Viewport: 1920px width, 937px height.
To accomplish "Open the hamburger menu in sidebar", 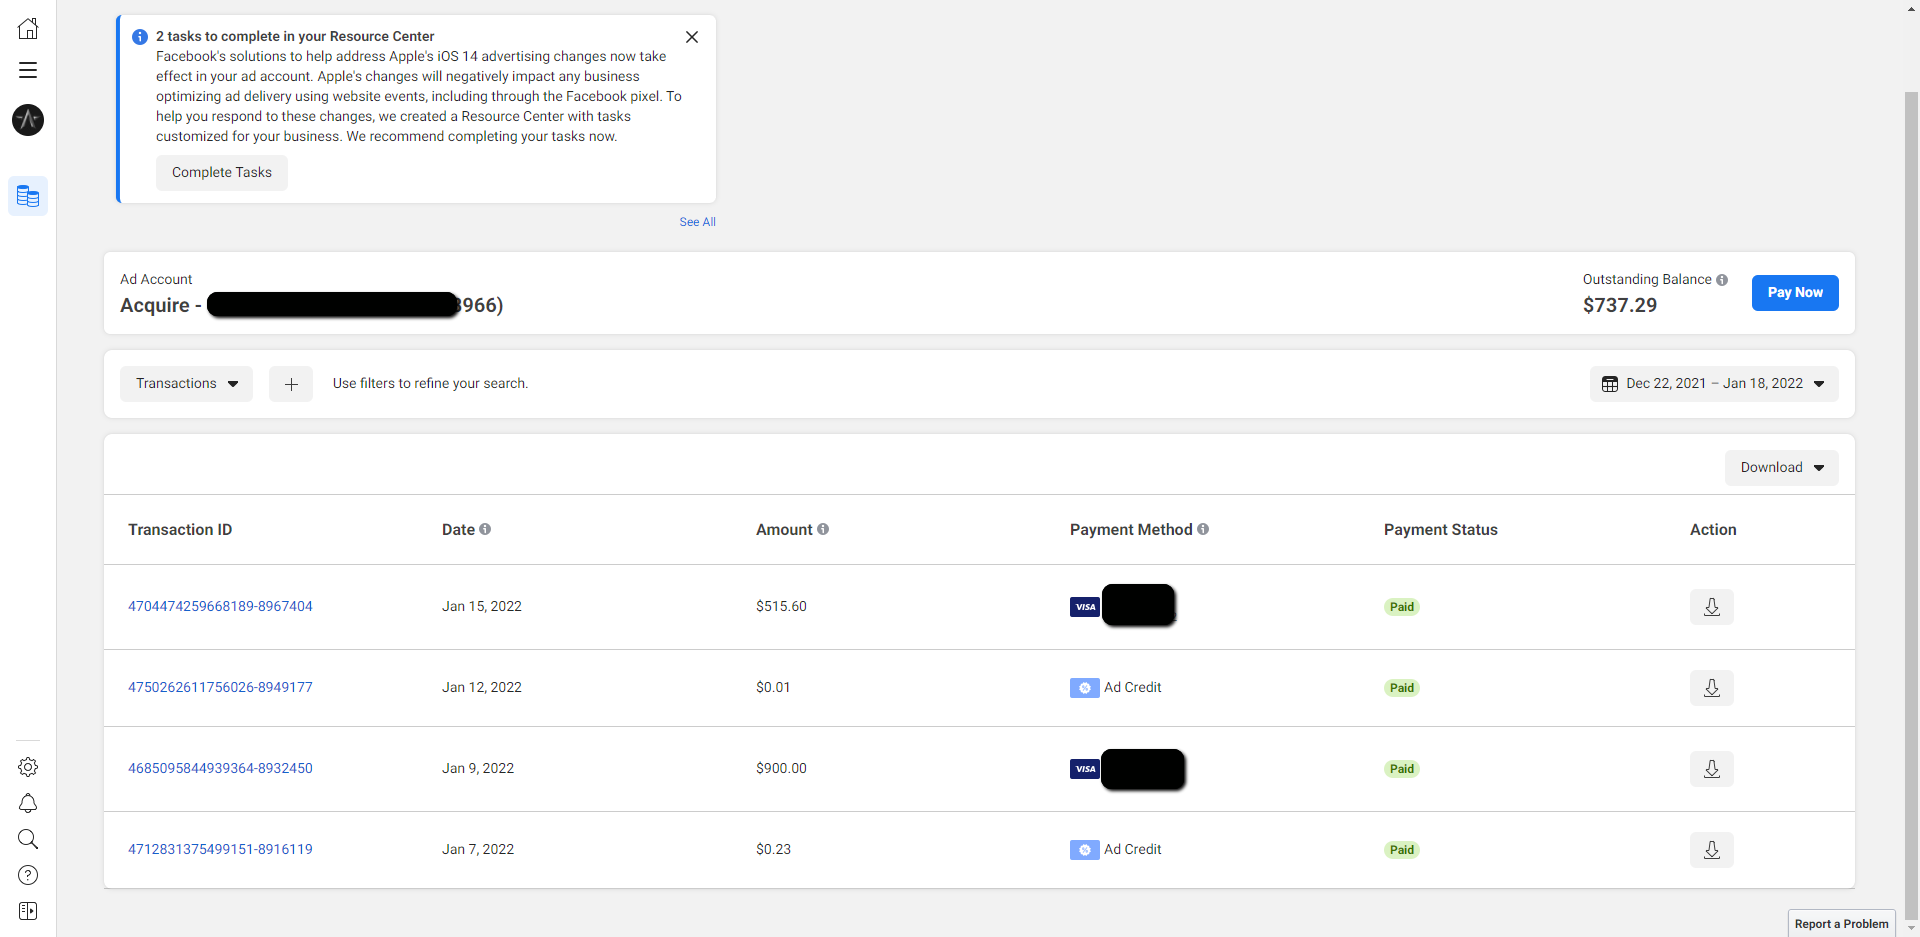I will click(x=28, y=70).
